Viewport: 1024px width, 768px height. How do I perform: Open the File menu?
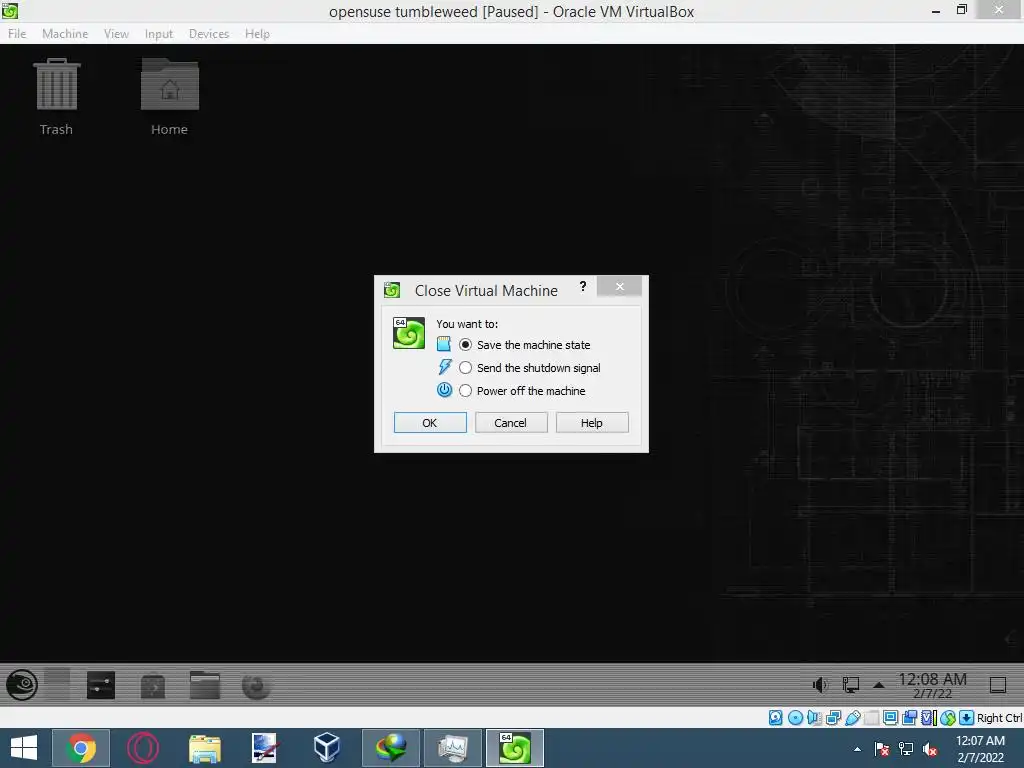[x=17, y=33]
